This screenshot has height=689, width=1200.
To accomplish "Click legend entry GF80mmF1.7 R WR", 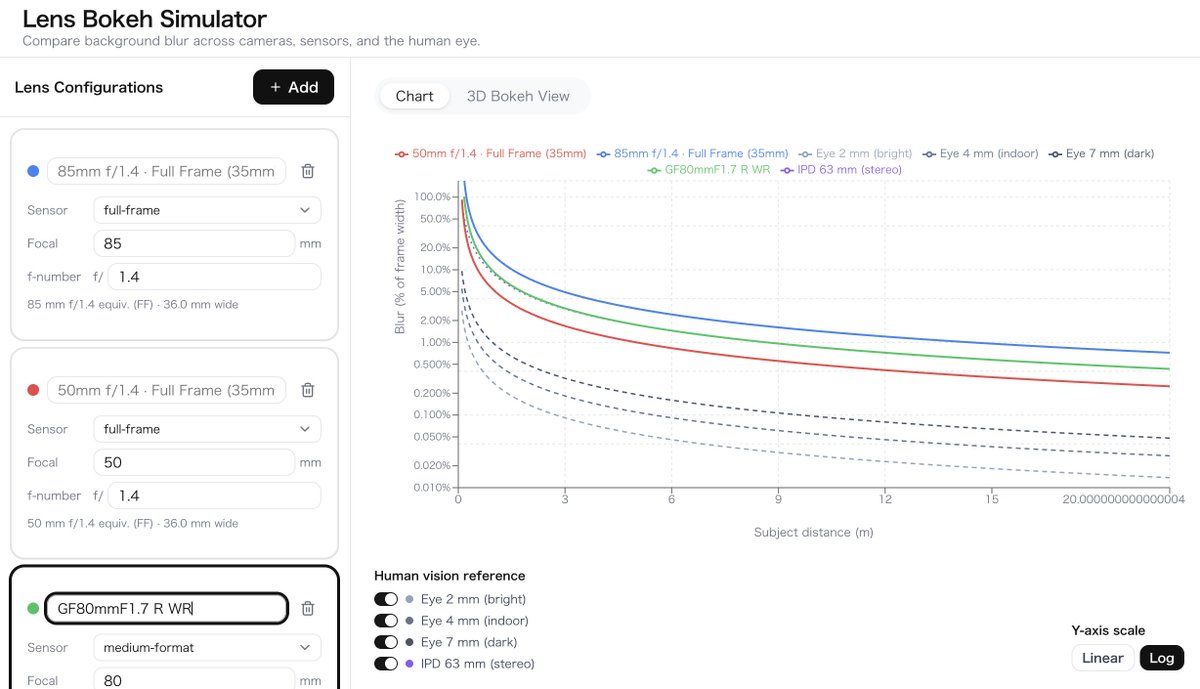I will click(x=709, y=170).
